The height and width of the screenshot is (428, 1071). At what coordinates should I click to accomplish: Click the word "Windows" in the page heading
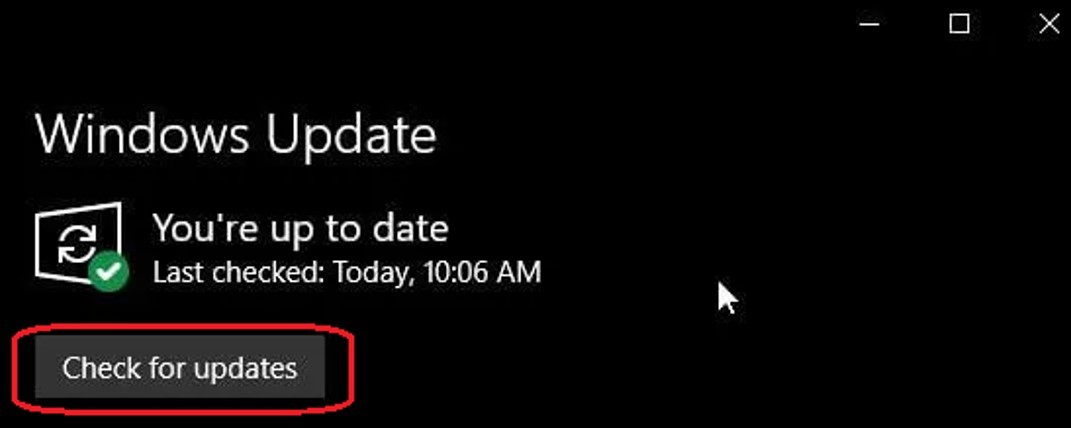tap(141, 134)
